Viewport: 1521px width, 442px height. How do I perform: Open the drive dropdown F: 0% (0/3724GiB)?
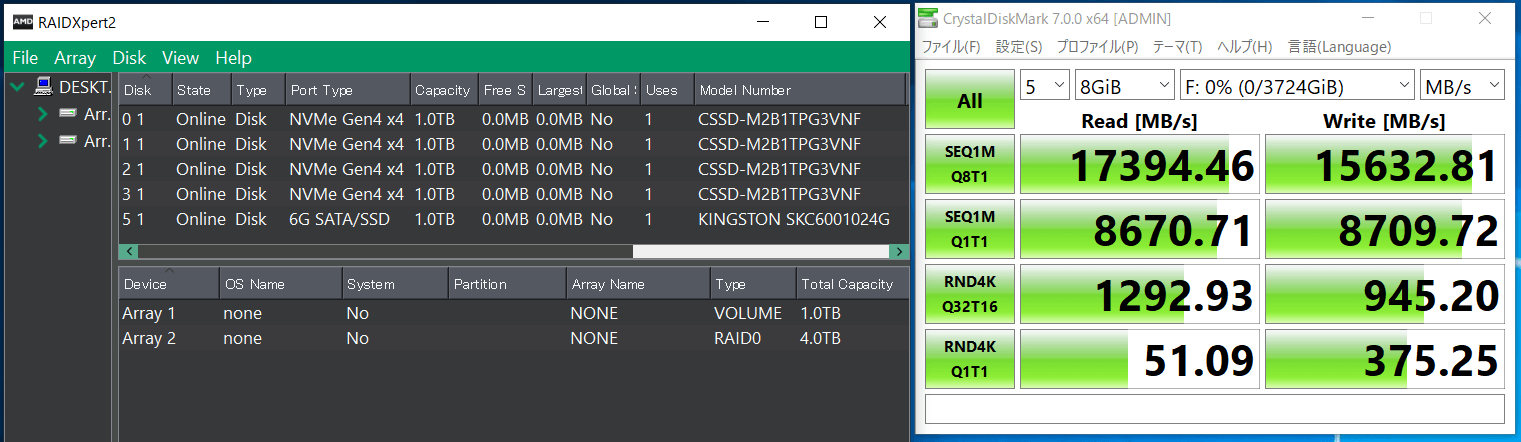click(x=1297, y=86)
